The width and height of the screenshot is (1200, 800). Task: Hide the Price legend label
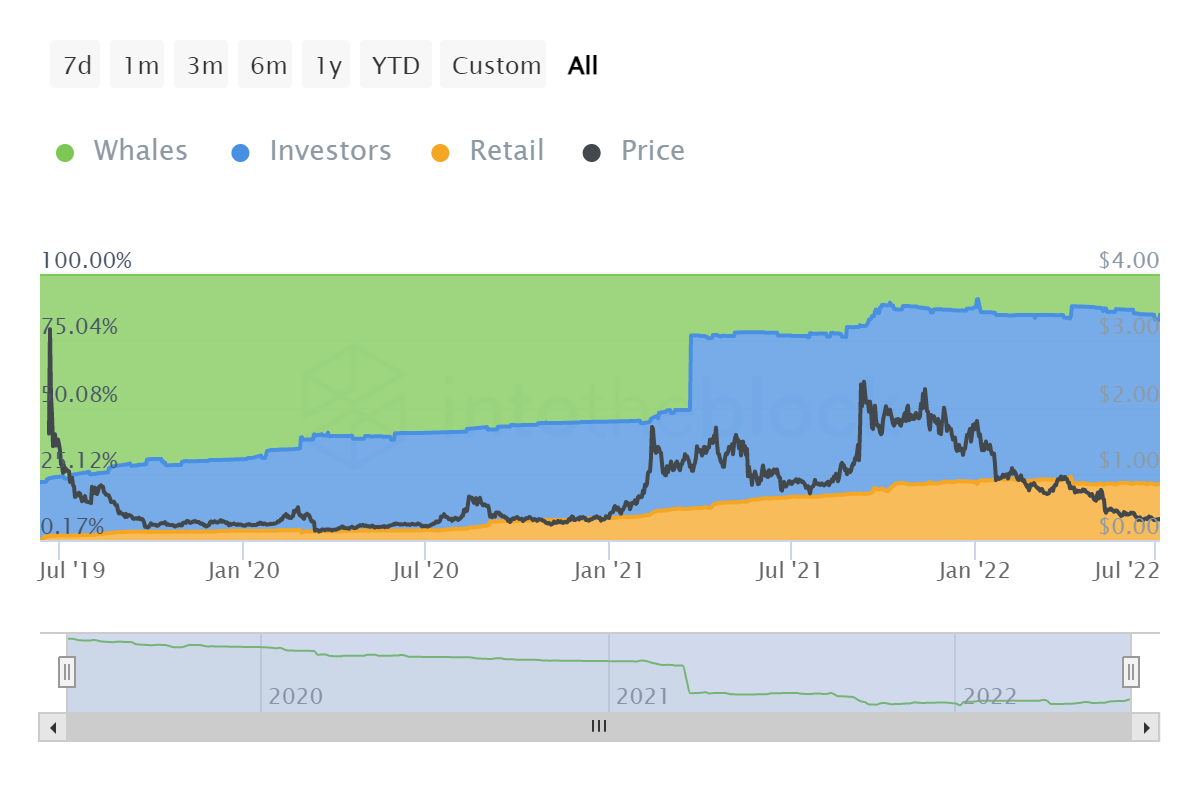tap(653, 151)
